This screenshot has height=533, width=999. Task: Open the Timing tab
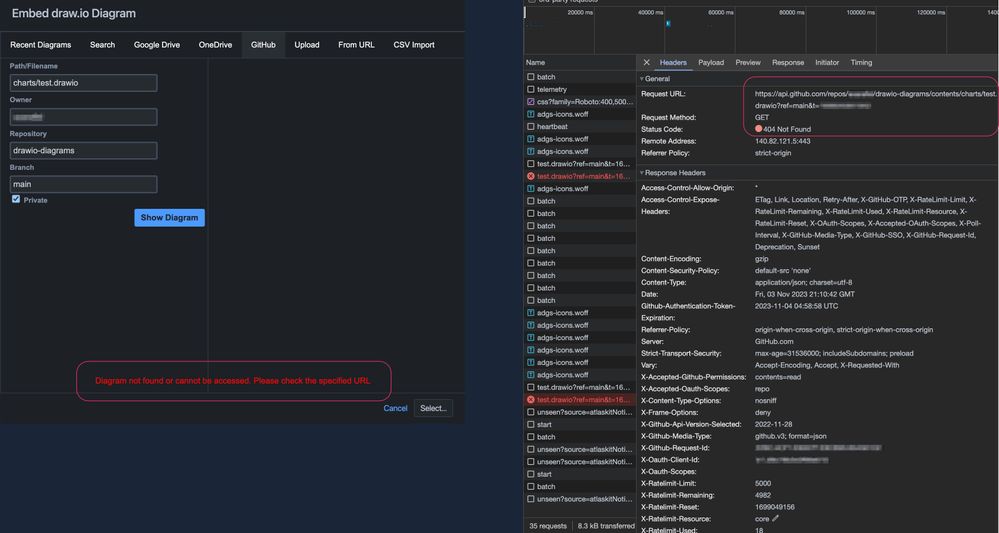coord(861,62)
